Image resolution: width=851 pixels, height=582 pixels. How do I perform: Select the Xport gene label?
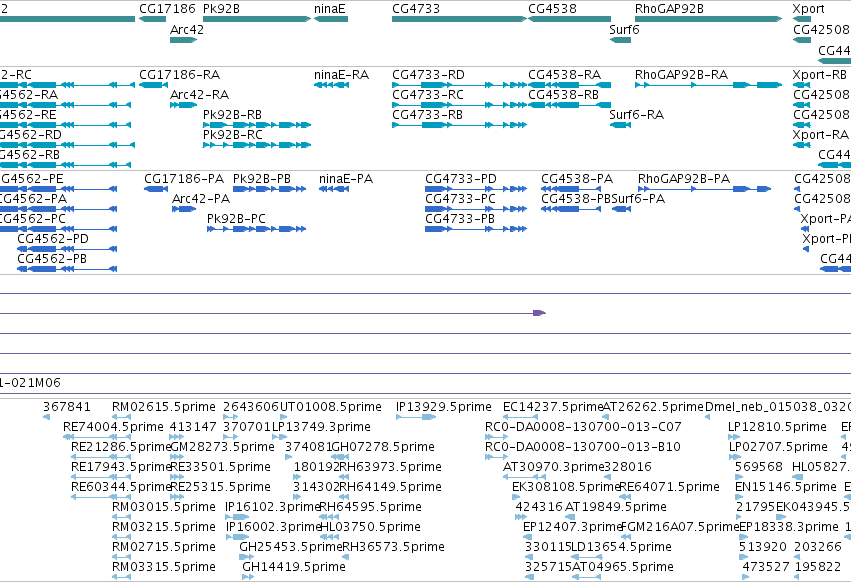(808, 9)
